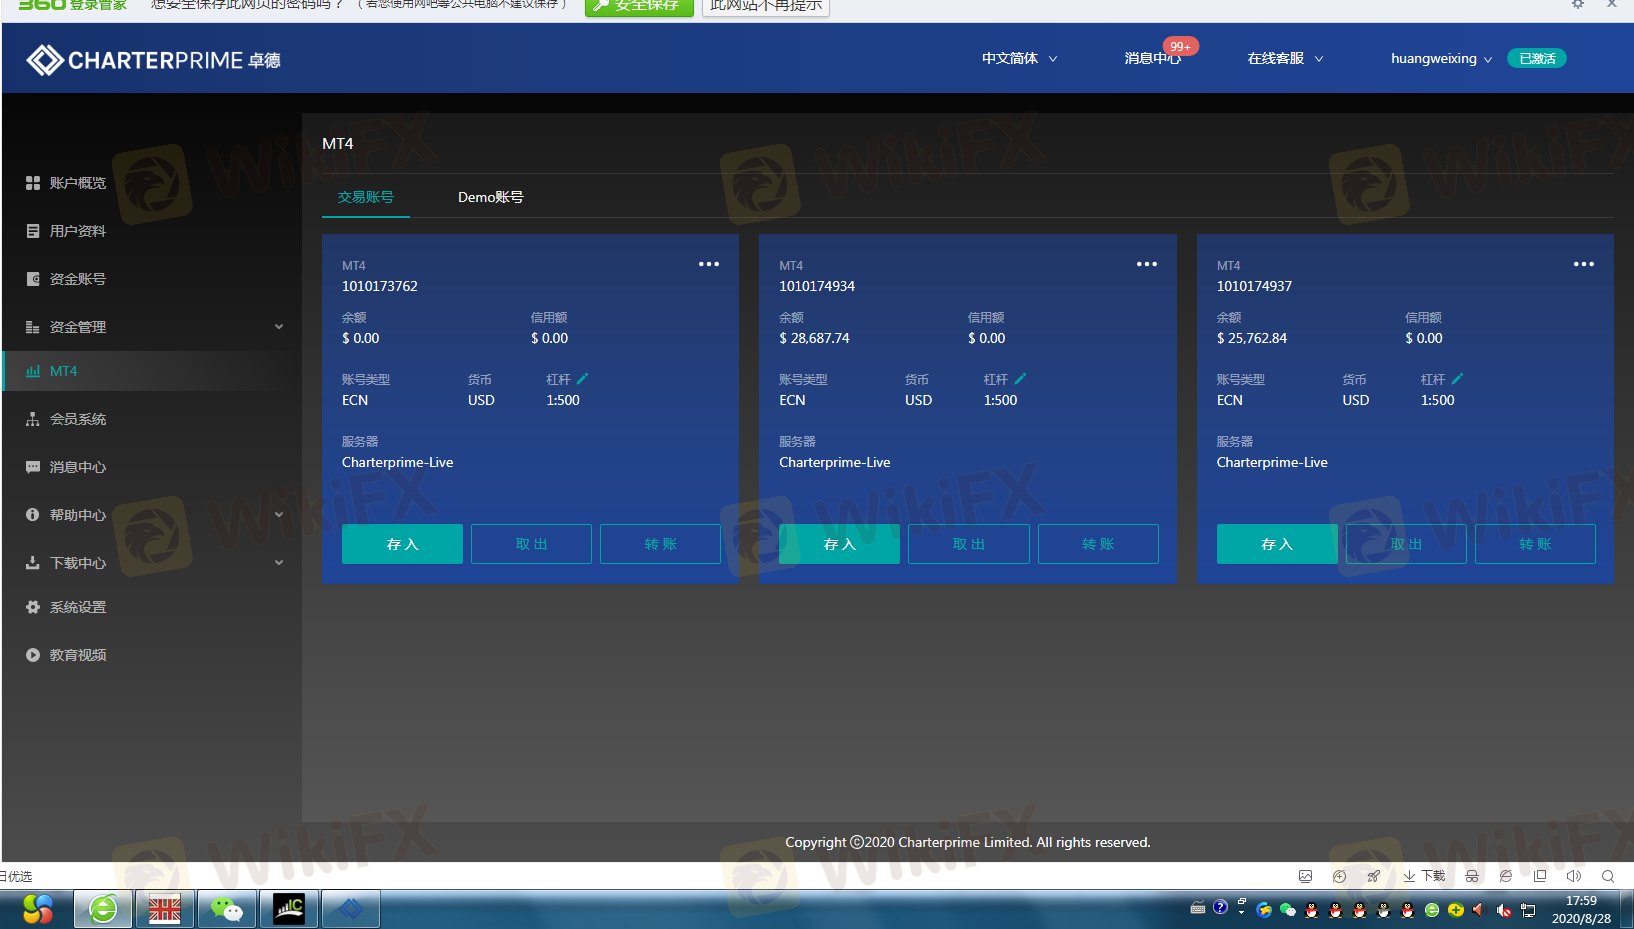Open 消息中心 notifications in the header
The height and width of the screenshot is (929, 1634).
coord(1152,59)
